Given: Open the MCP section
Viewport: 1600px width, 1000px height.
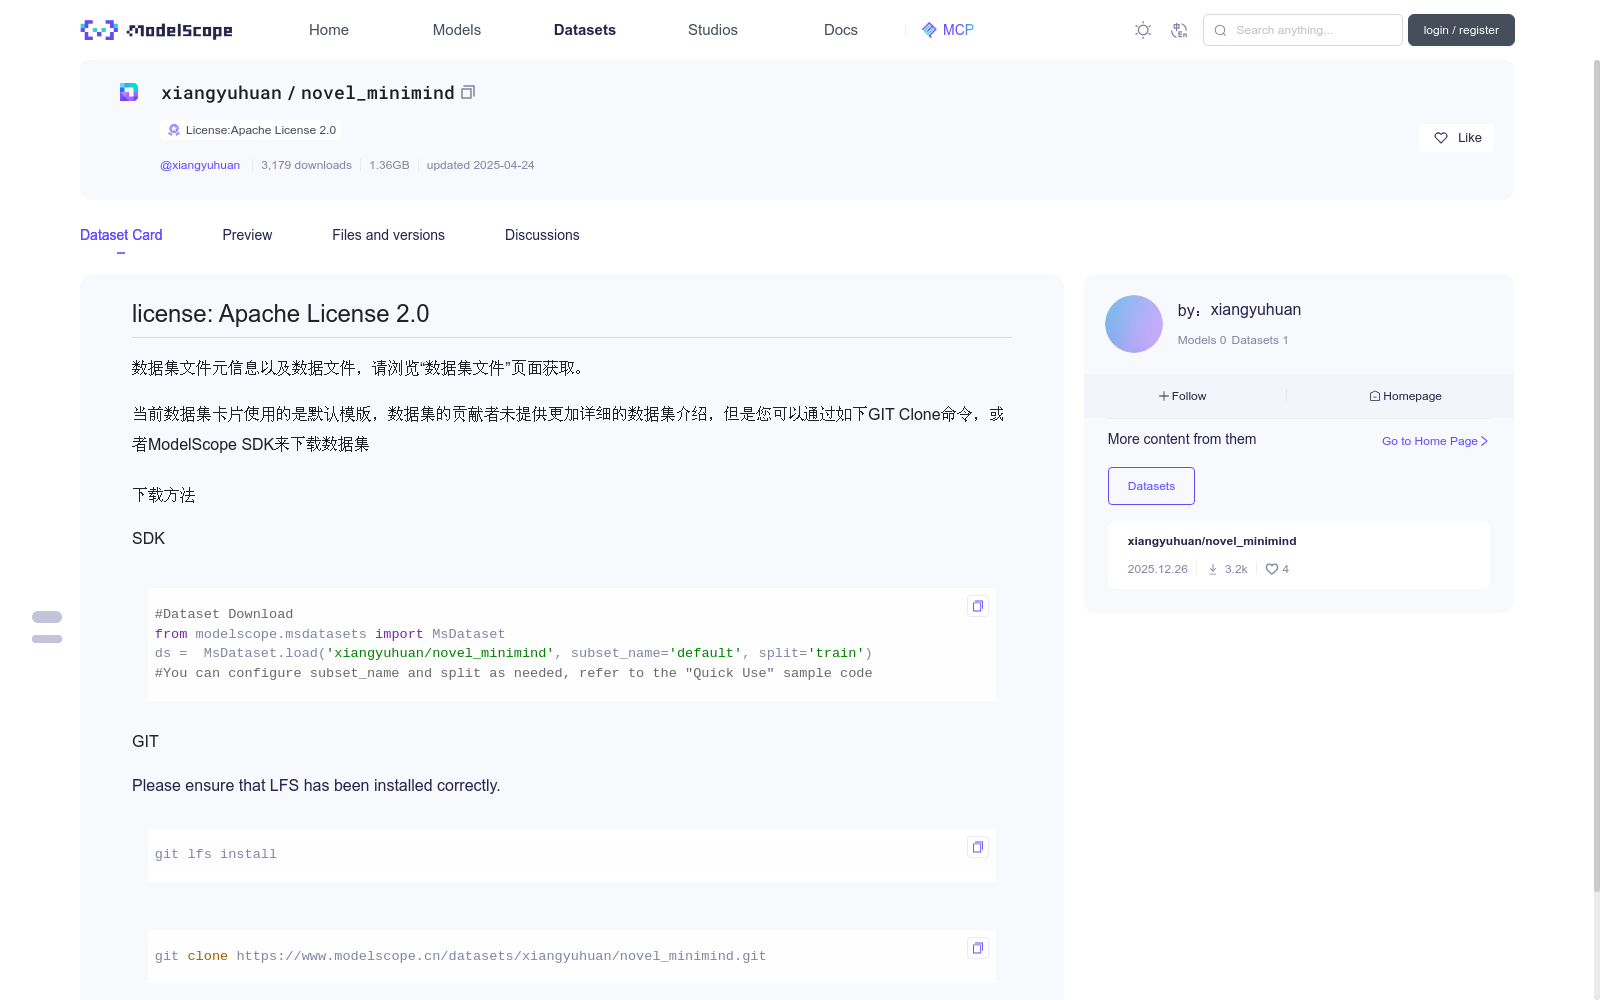Looking at the screenshot, I should pos(948,30).
